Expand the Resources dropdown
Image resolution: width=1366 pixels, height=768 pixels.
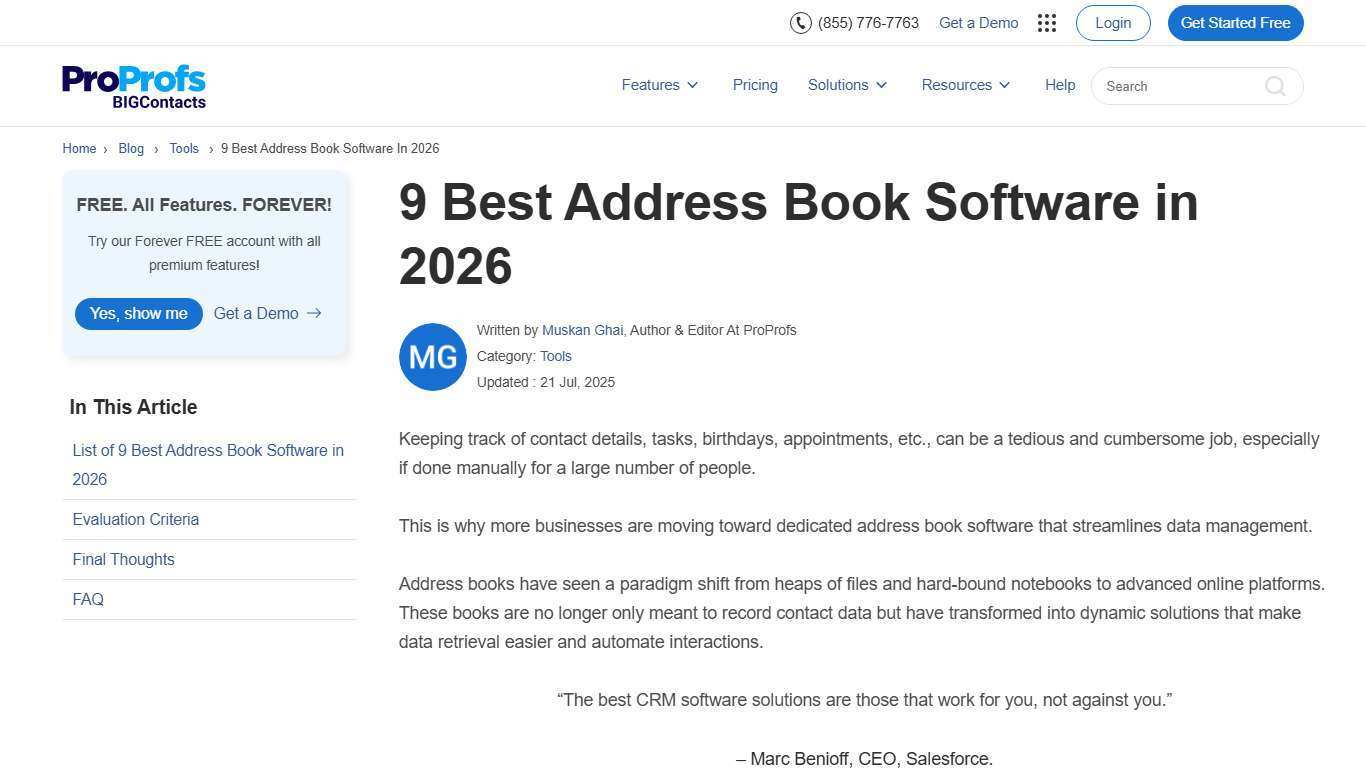point(964,85)
